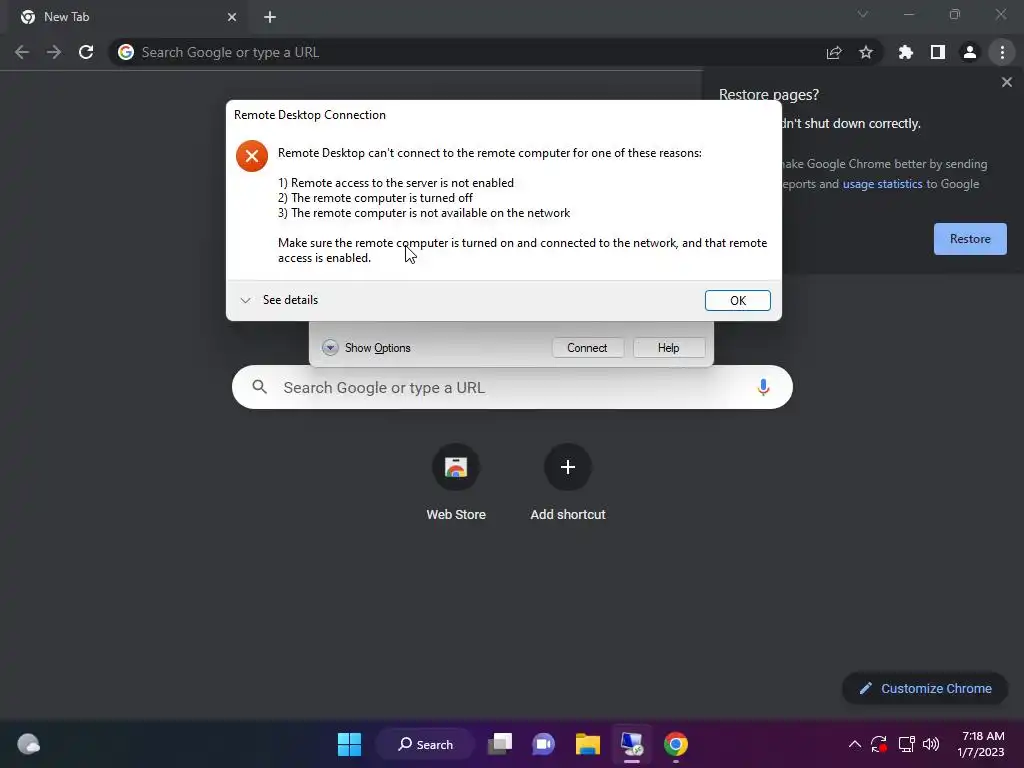
Task: Click OK in Remote Desktop error dialog
Action: (x=738, y=300)
